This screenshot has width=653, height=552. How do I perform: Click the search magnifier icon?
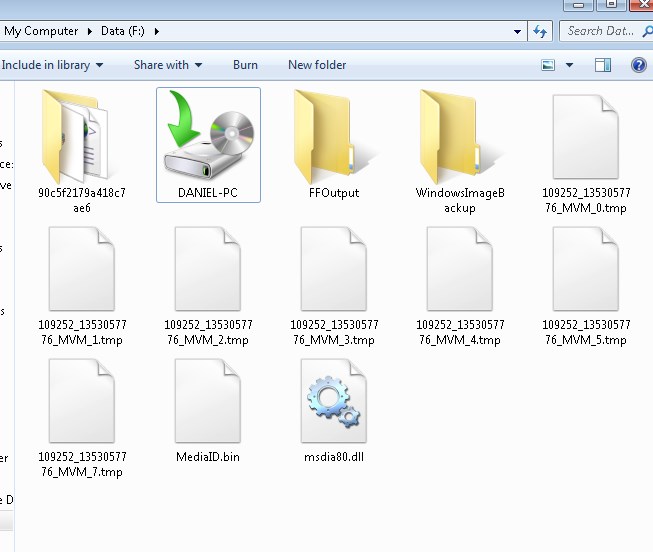point(647,31)
